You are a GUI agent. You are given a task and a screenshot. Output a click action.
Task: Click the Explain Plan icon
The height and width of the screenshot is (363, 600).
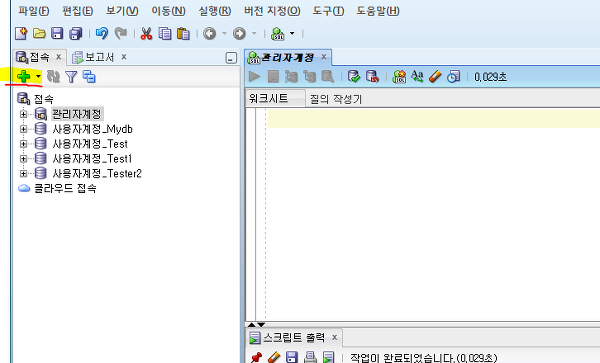point(291,77)
